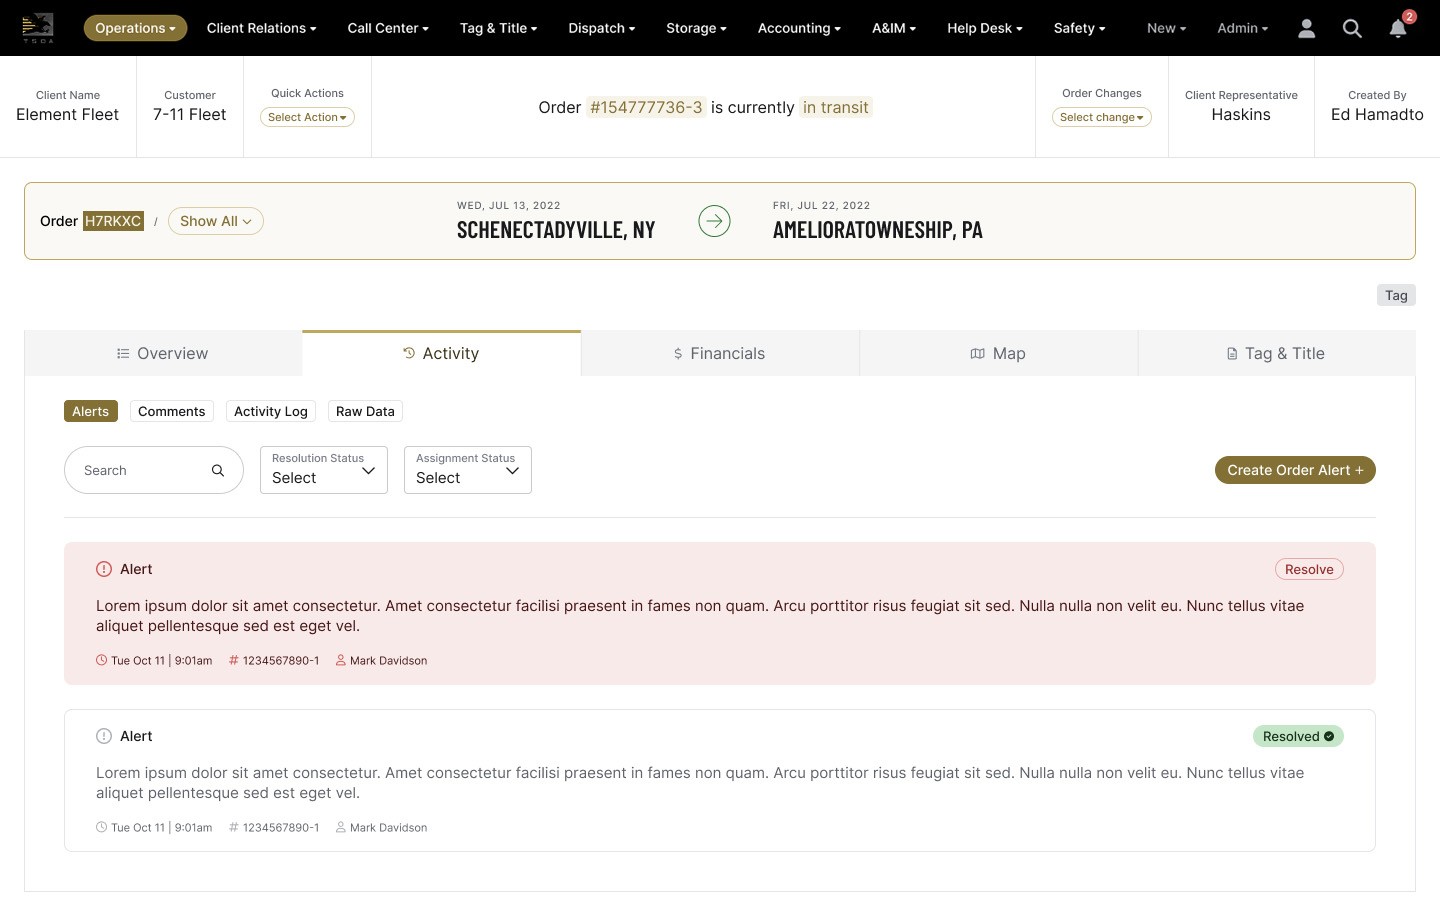1440x916 pixels.
Task: Click the person icon on the resolved alert
Action: coord(341,827)
